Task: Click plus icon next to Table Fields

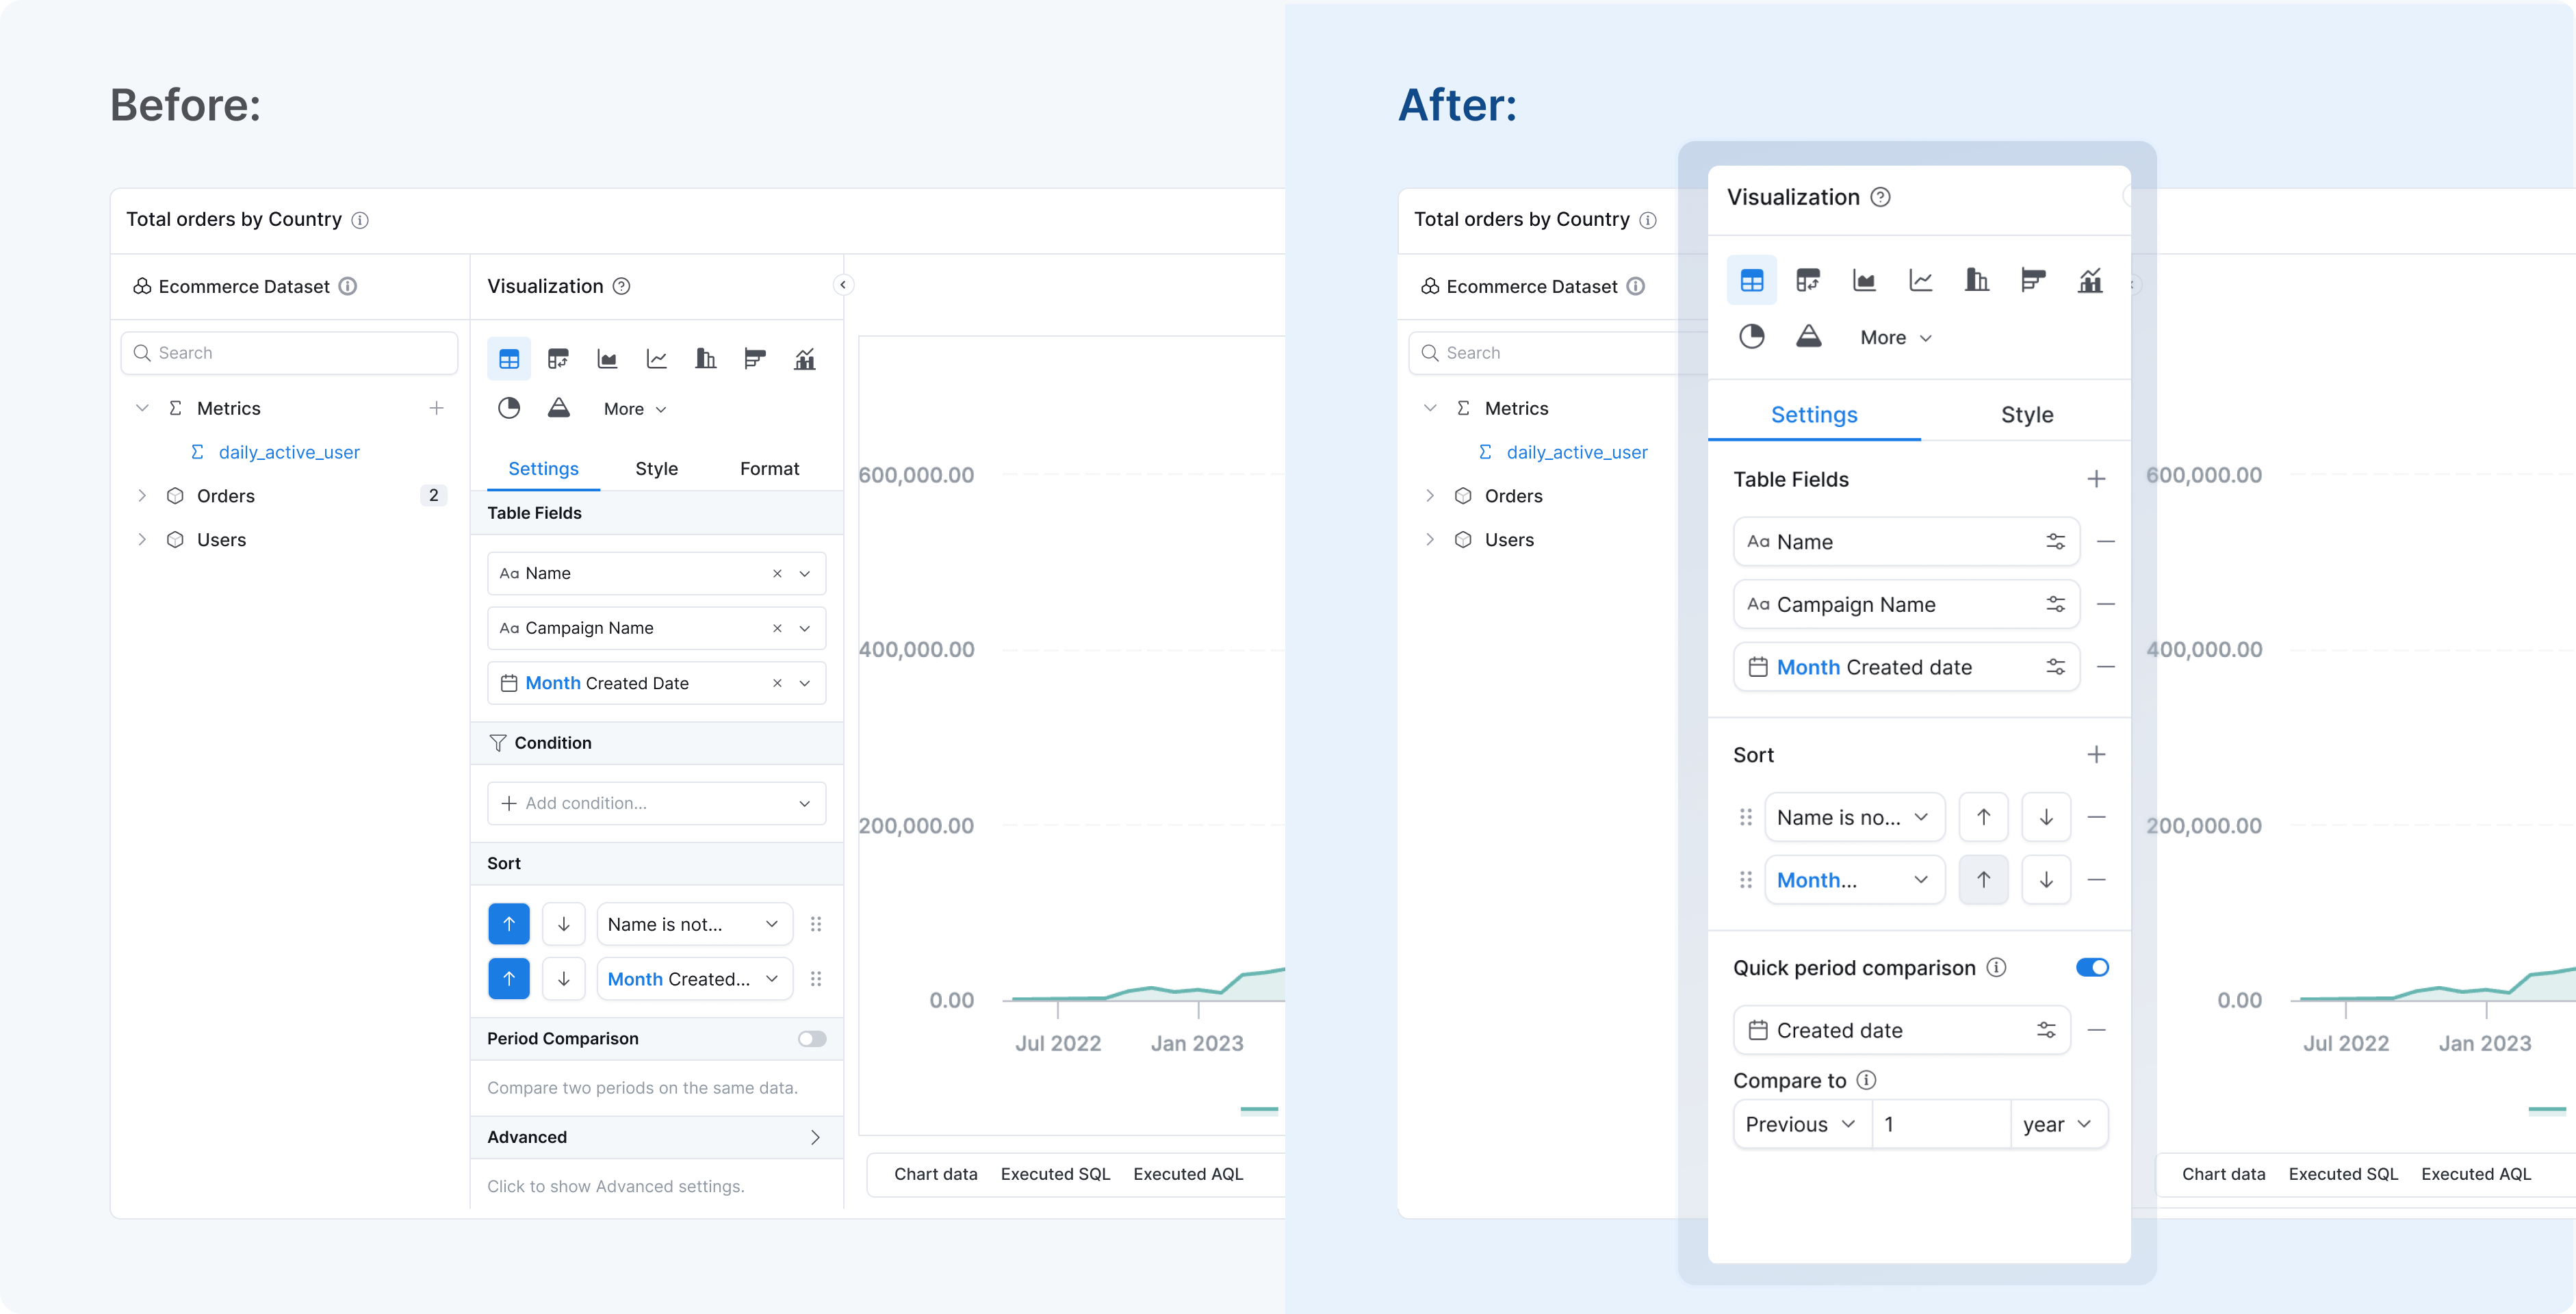Action: [2096, 479]
